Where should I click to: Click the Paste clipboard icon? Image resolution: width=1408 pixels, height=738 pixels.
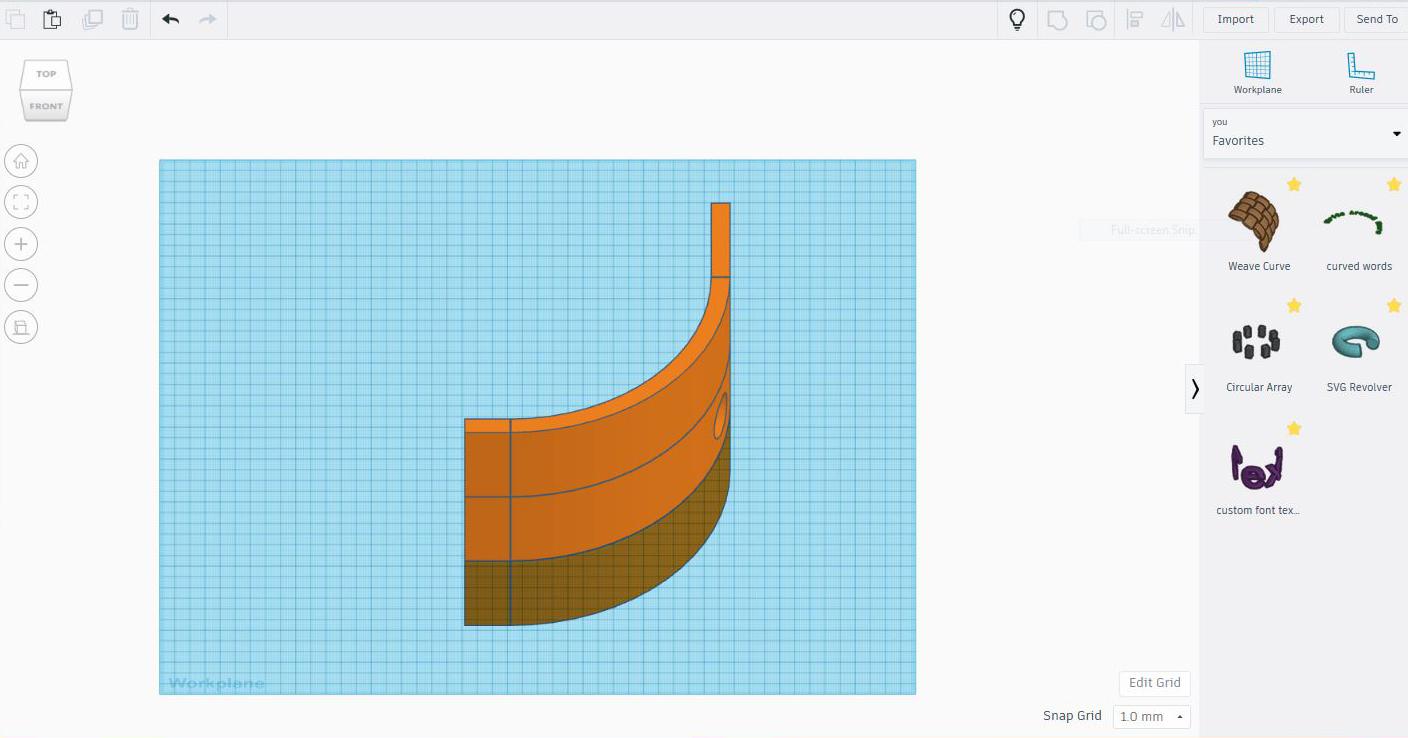(52, 19)
